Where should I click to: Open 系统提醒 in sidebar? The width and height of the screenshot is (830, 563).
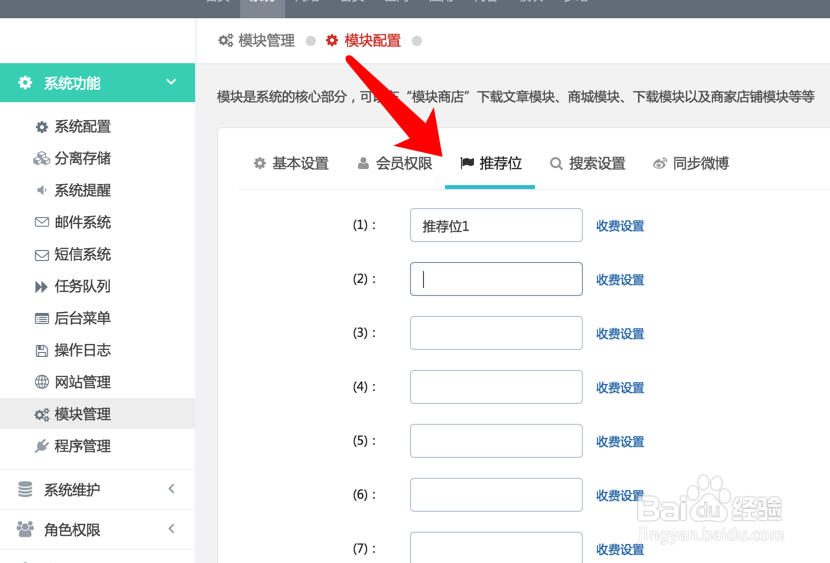83,190
